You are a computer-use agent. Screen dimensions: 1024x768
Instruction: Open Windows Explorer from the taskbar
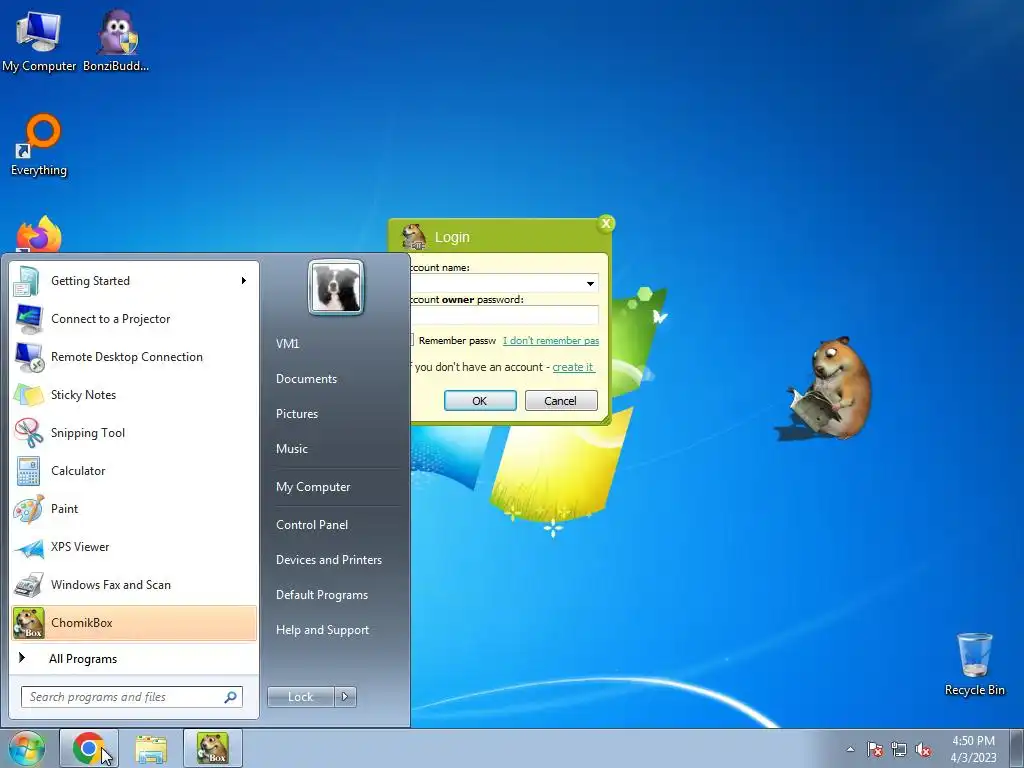click(151, 748)
